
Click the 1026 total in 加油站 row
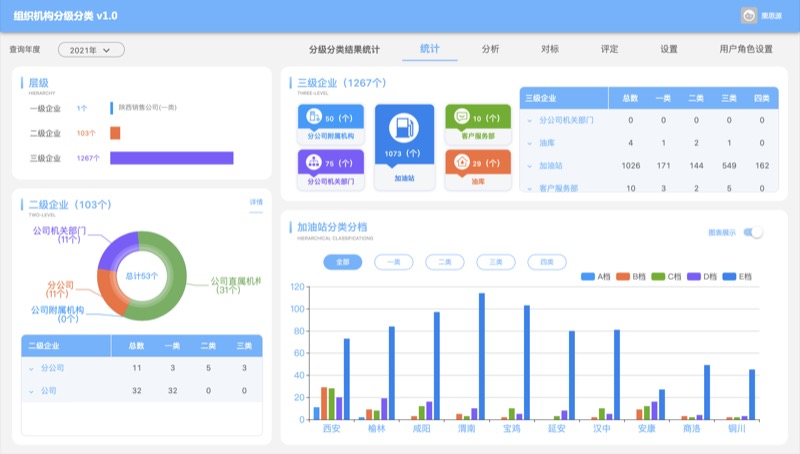(631, 166)
